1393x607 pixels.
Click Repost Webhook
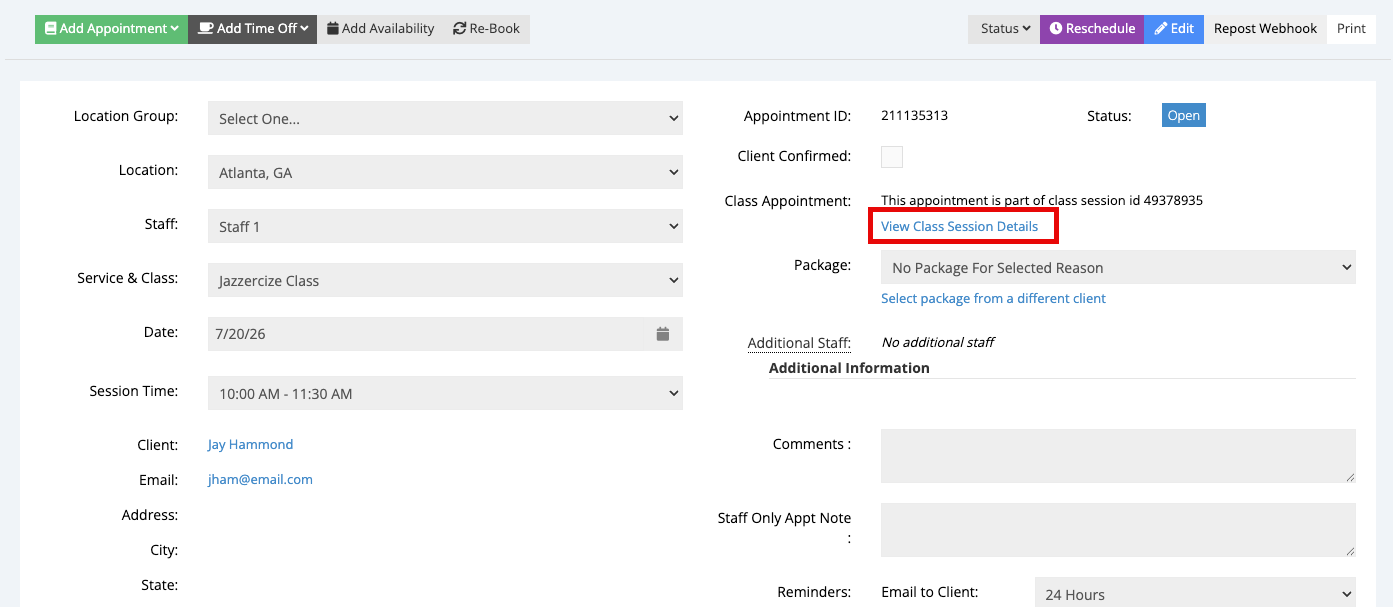(1265, 29)
